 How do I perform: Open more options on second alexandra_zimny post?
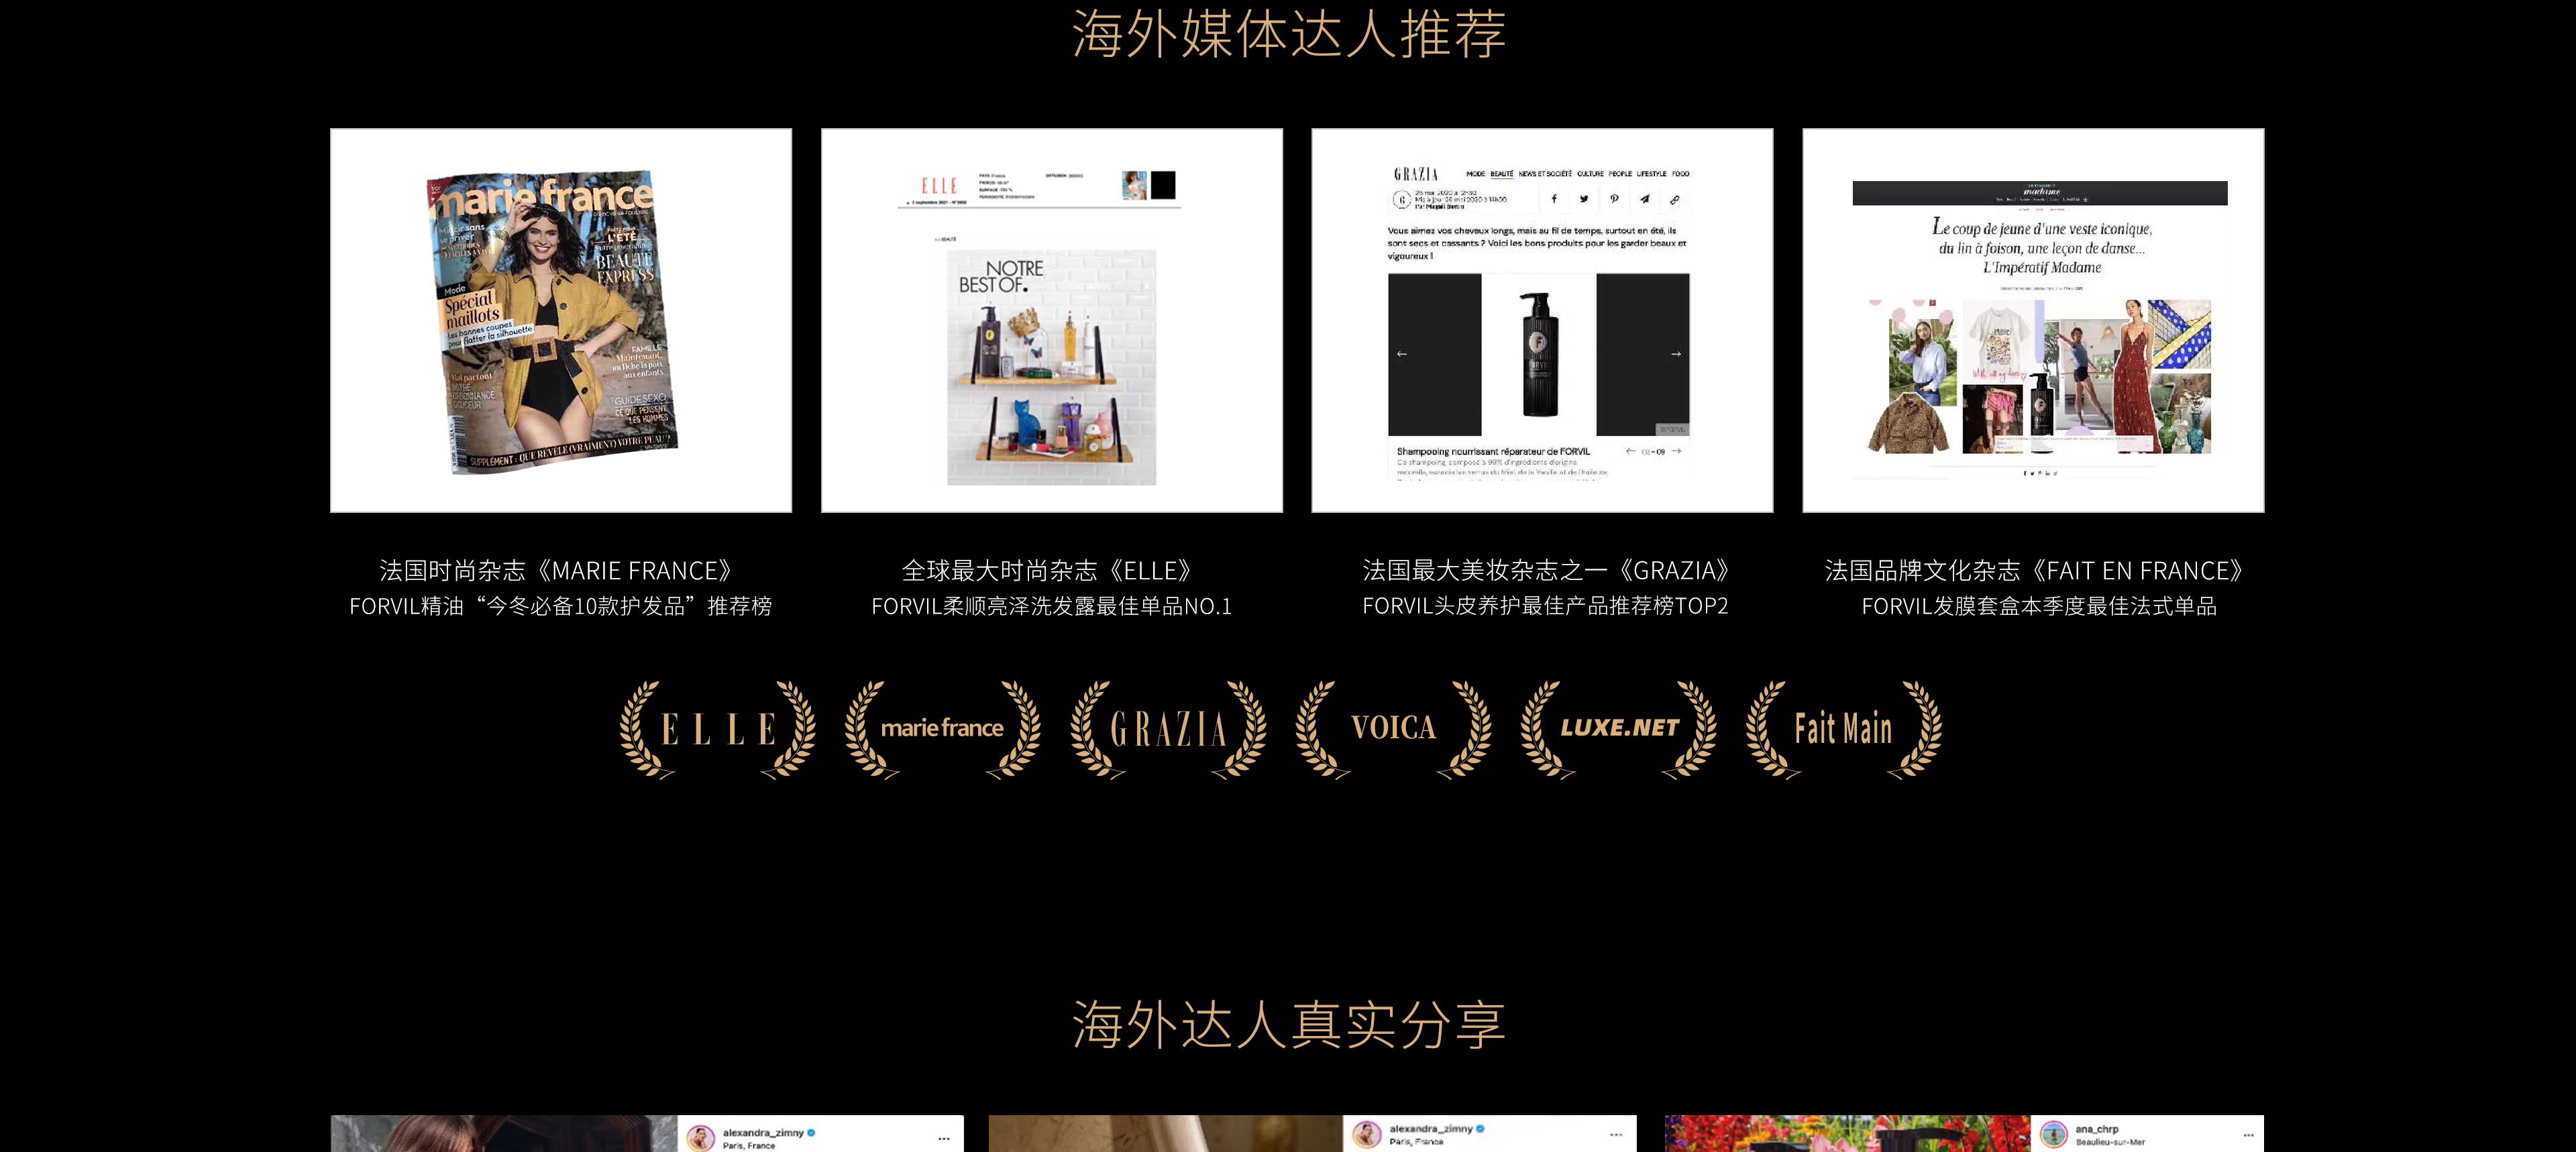point(1616,1135)
